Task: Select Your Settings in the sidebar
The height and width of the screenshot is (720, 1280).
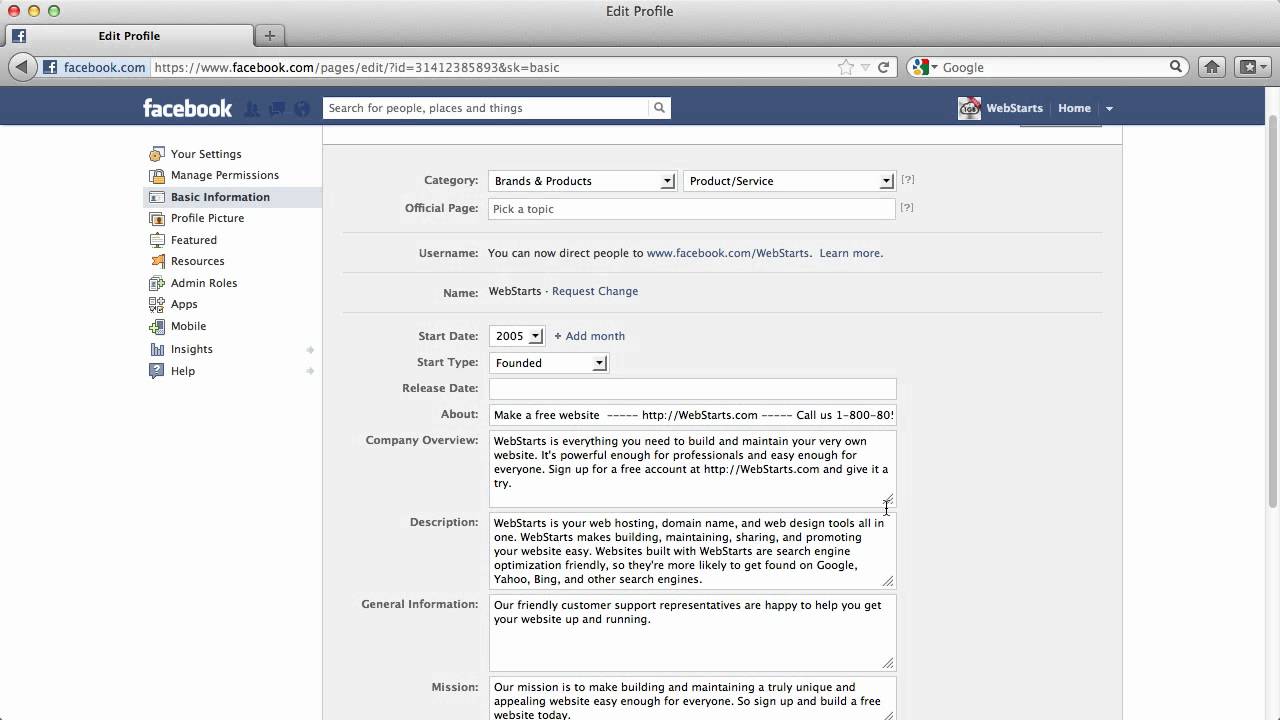Action: [206, 154]
